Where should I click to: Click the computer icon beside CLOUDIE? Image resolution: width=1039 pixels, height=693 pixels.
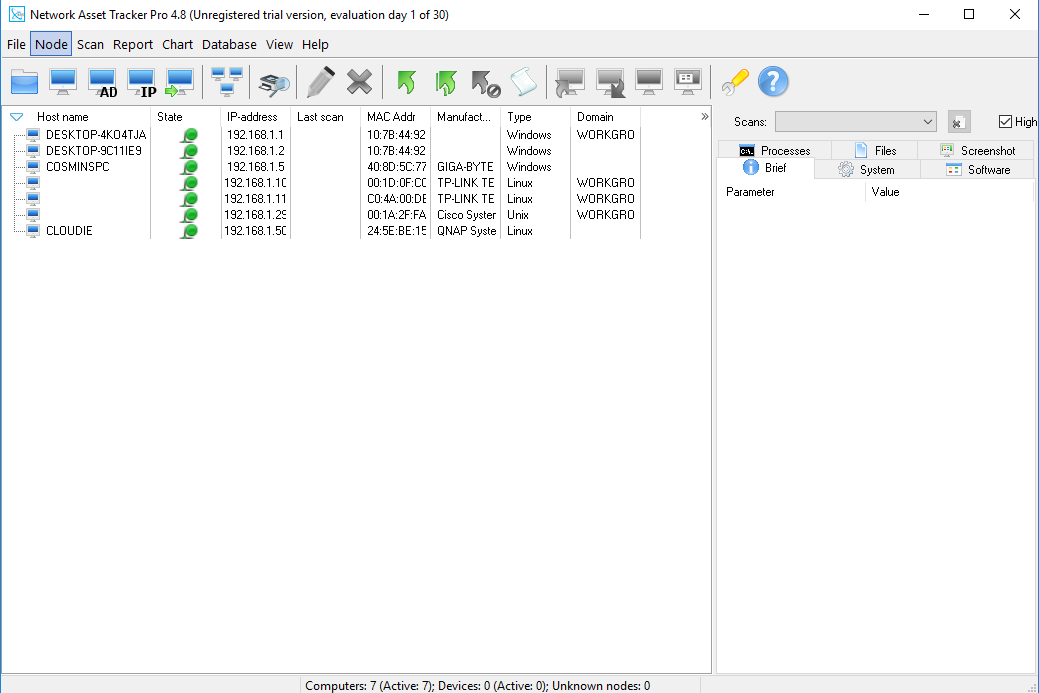(x=32, y=231)
